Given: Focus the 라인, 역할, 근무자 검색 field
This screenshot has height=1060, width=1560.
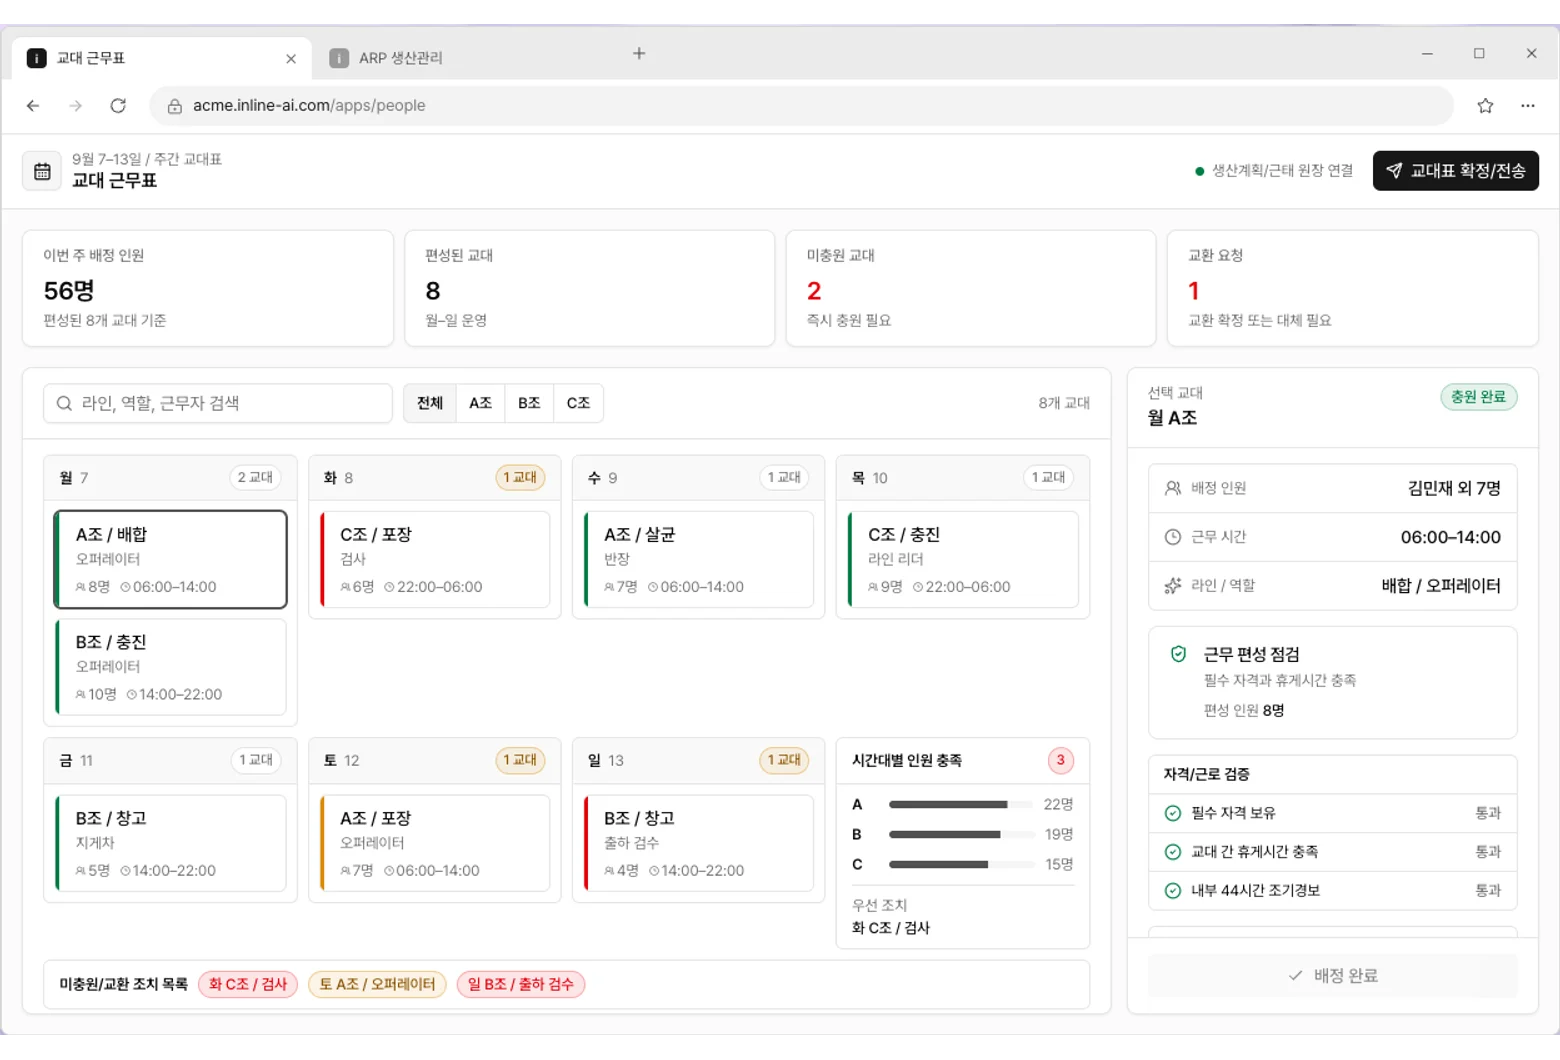Looking at the screenshot, I should point(218,403).
